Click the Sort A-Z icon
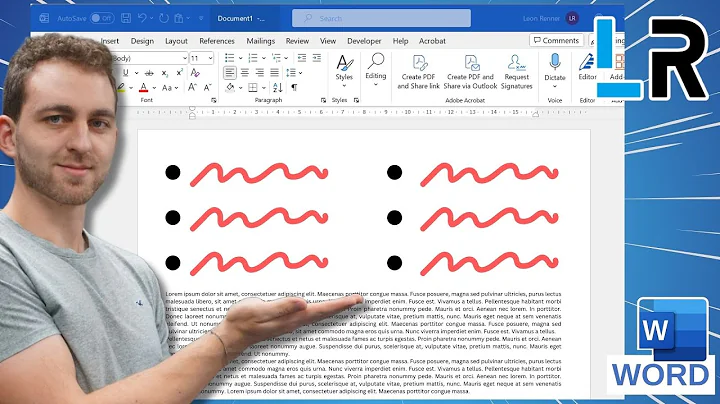The image size is (720, 404). click(278, 87)
